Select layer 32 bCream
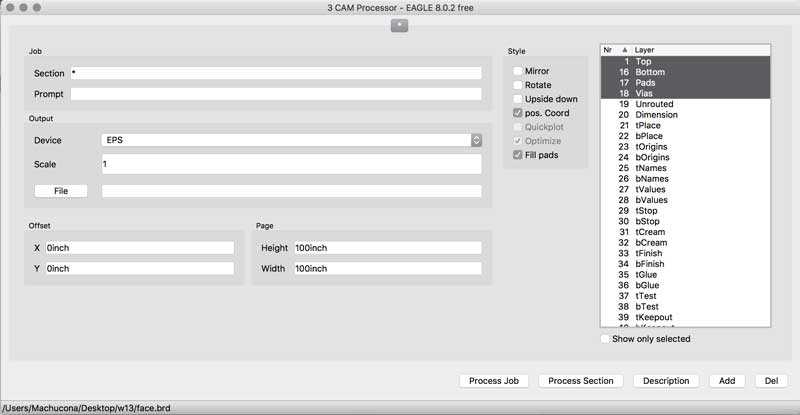This screenshot has height=415, width=800. tap(686, 243)
